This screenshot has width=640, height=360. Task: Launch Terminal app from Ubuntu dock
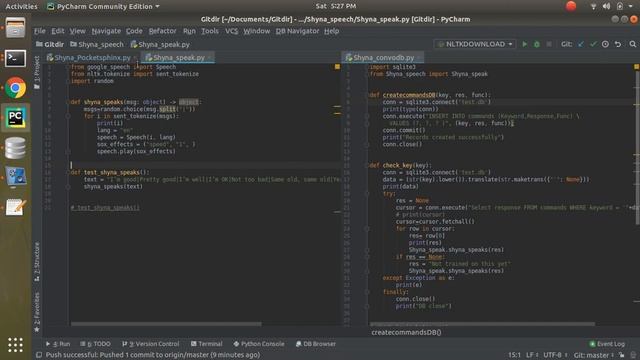pyautogui.click(x=16, y=58)
